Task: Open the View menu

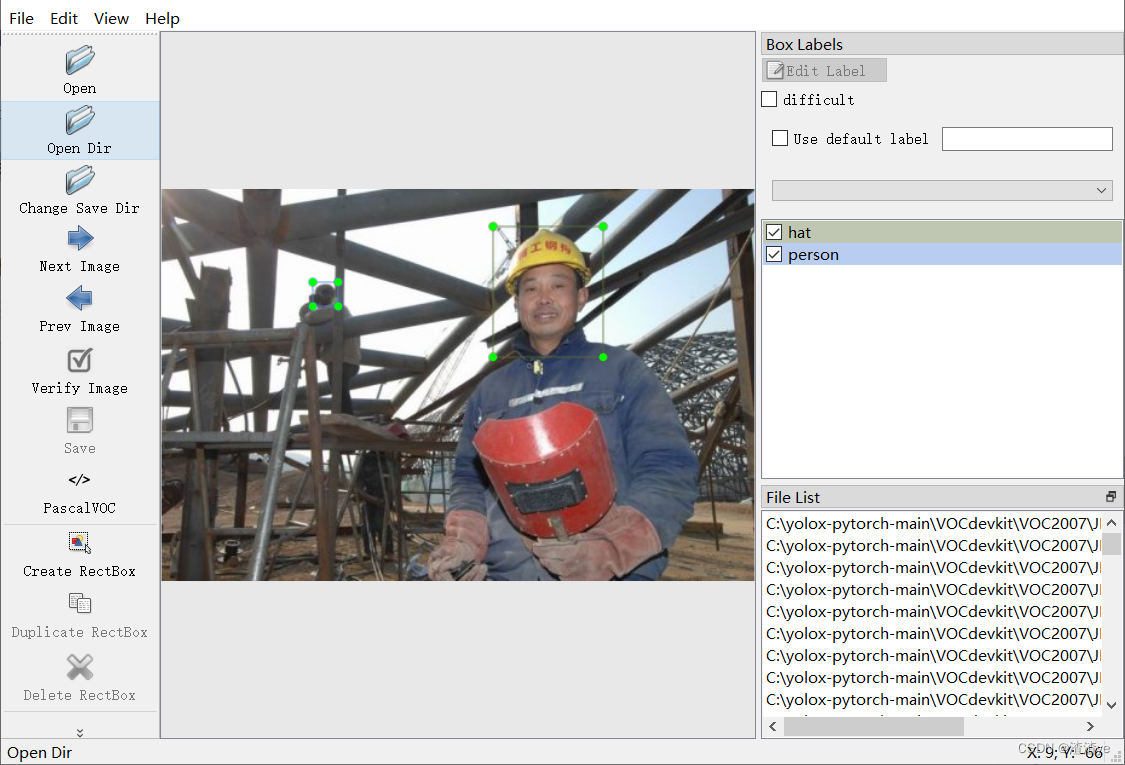Action: (x=111, y=19)
